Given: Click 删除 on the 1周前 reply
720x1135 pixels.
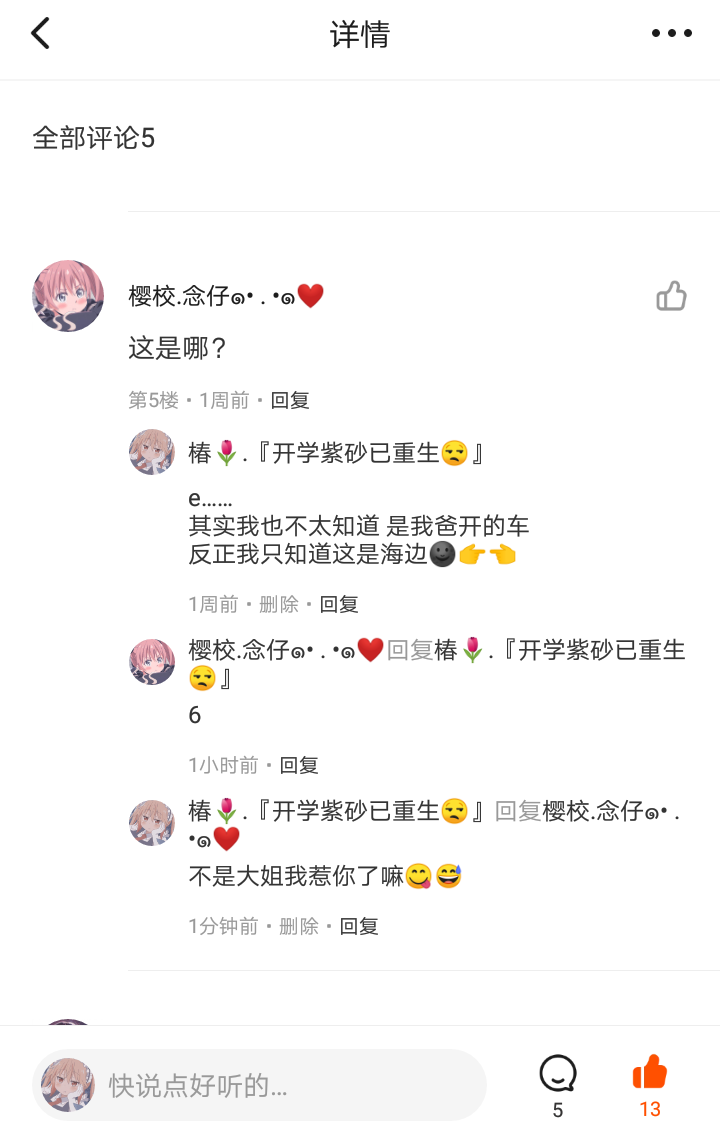Looking at the screenshot, I should coord(279,604).
